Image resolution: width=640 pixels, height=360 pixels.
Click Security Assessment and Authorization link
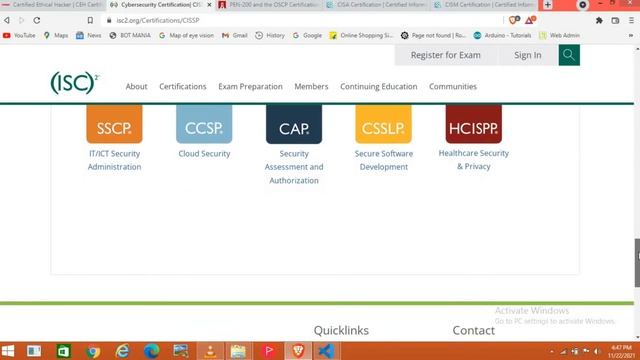294,167
